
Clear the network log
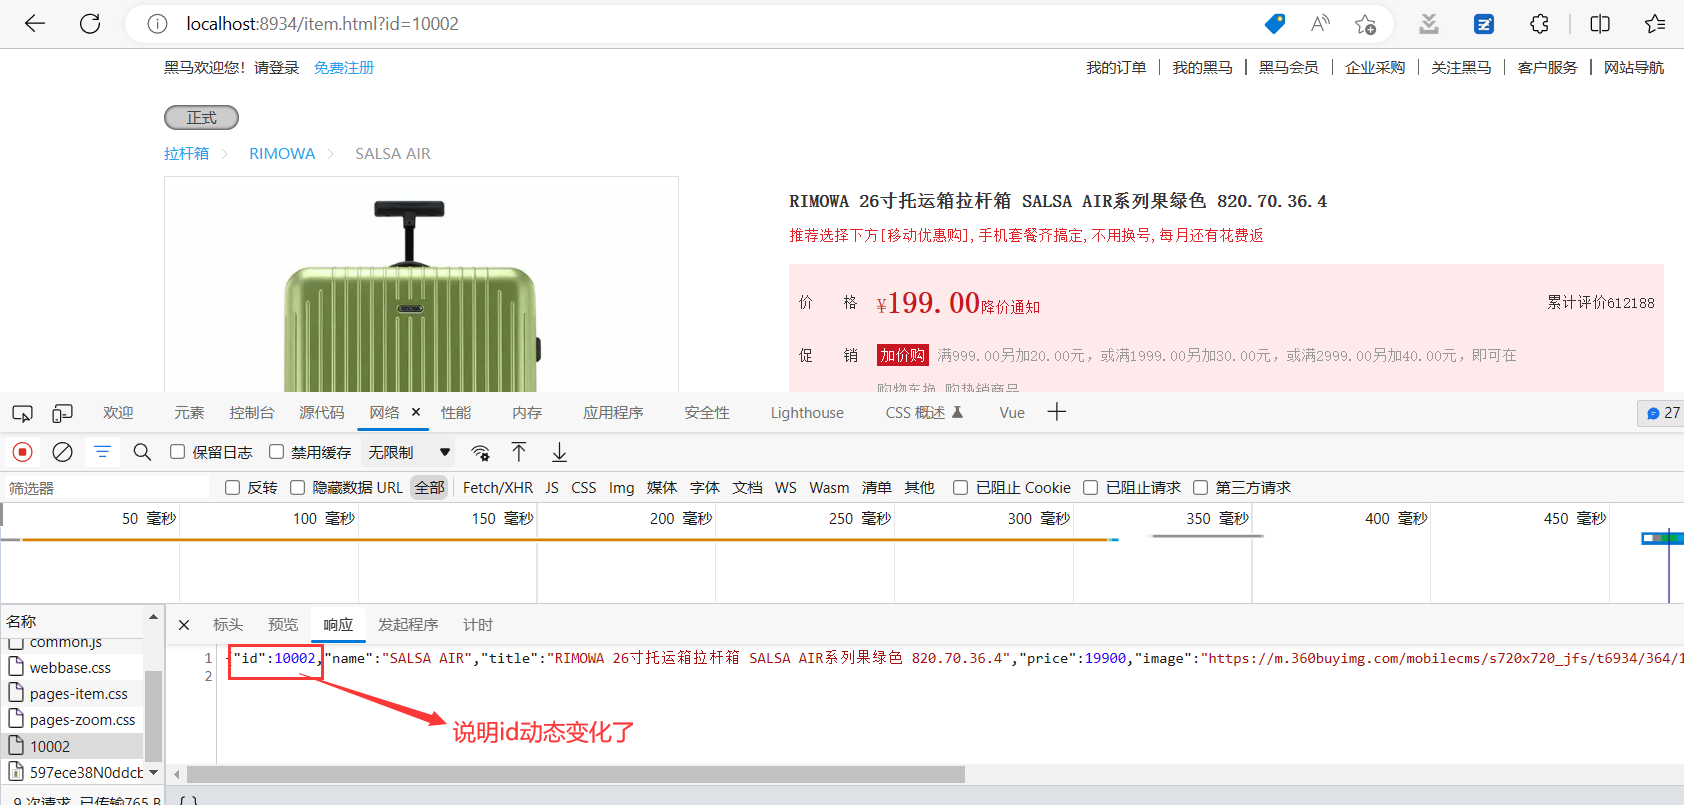point(62,452)
